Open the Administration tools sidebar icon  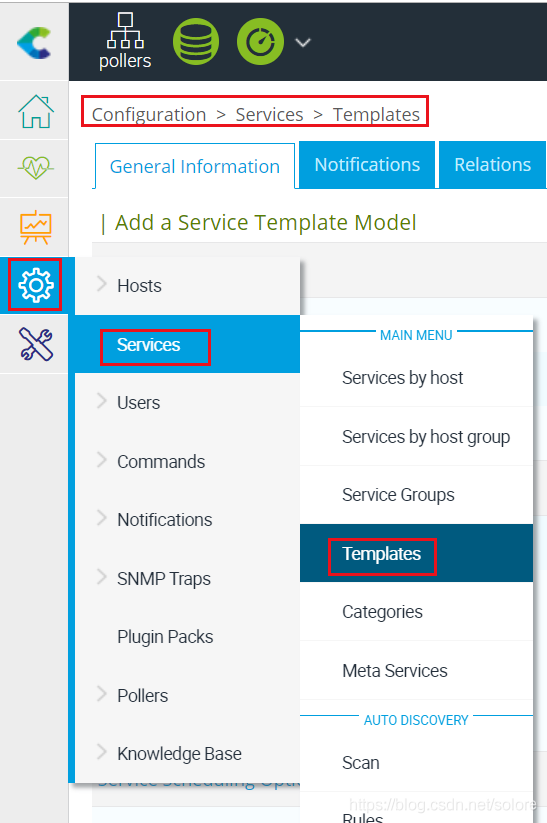[35, 344]
